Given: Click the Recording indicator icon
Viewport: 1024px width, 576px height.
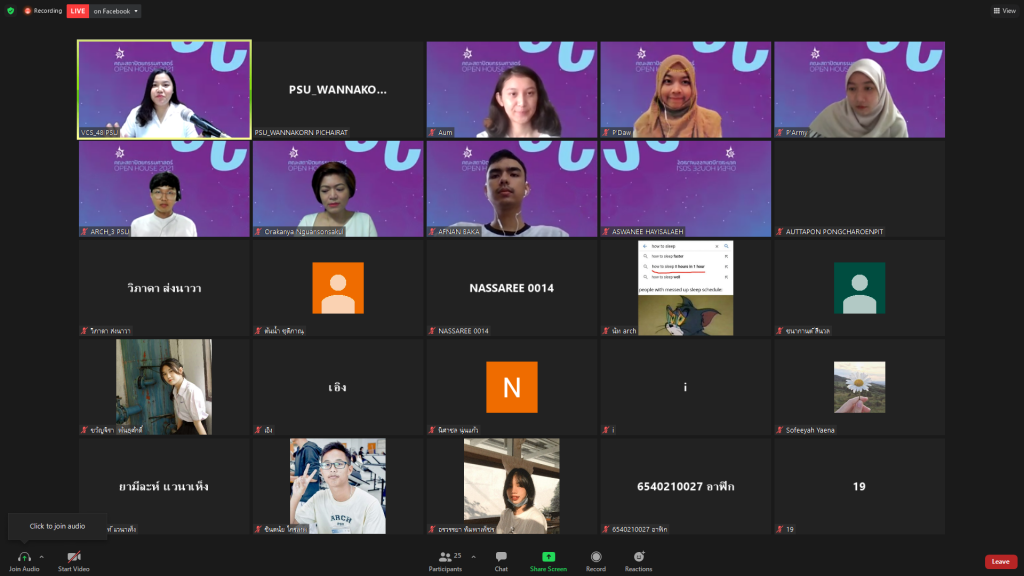Looking at the screenshot, I should click(x=28, y=11).
